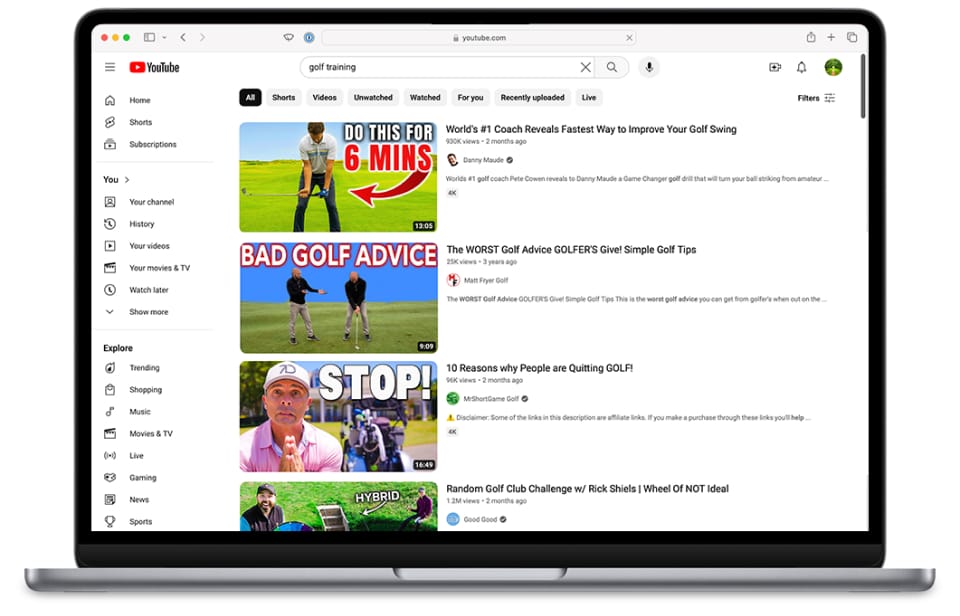
Task: Open the user account avatar
Action: [x=833, y=67]
